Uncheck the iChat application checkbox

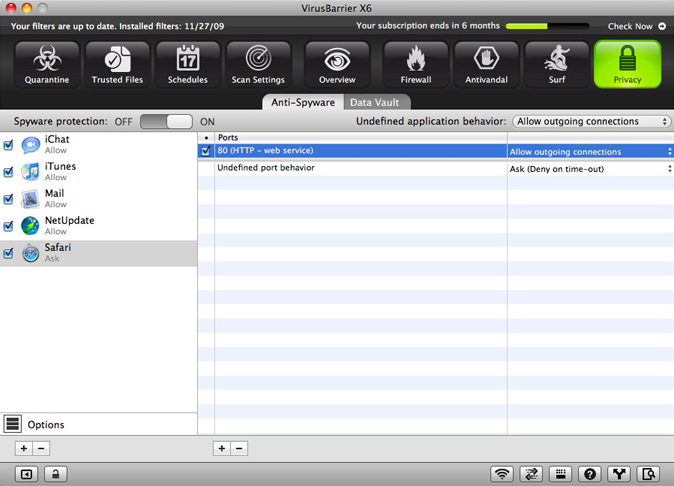(x=9, y=145)
